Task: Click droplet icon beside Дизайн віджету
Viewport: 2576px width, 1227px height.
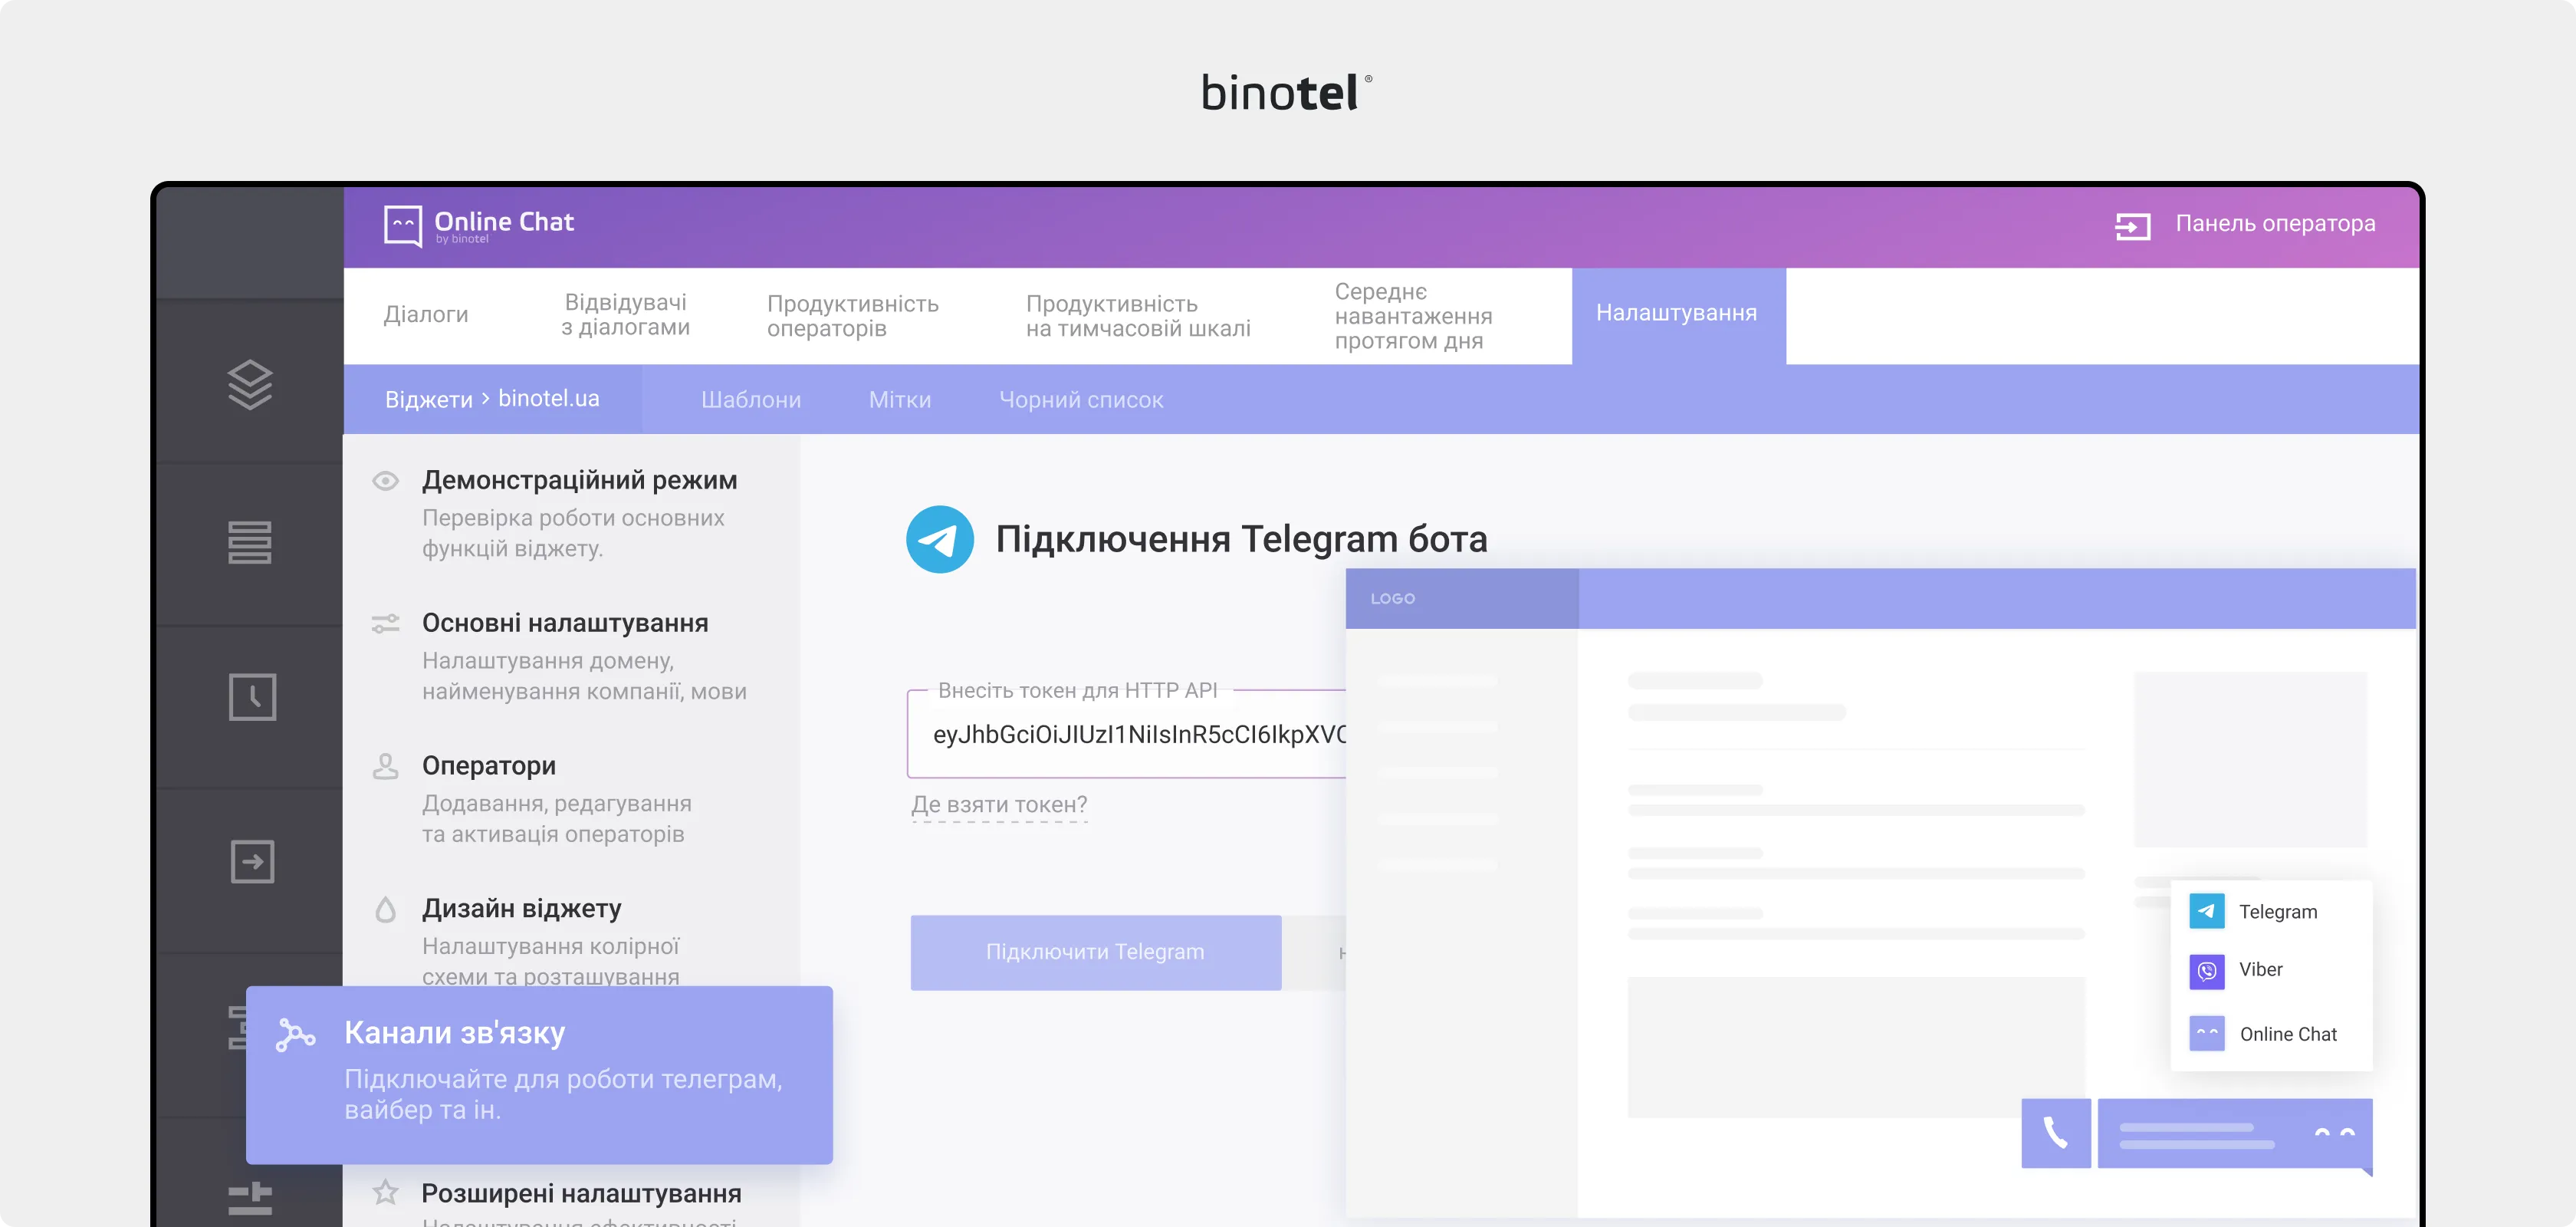Action: pyautogui.click(x=386, y=909)
